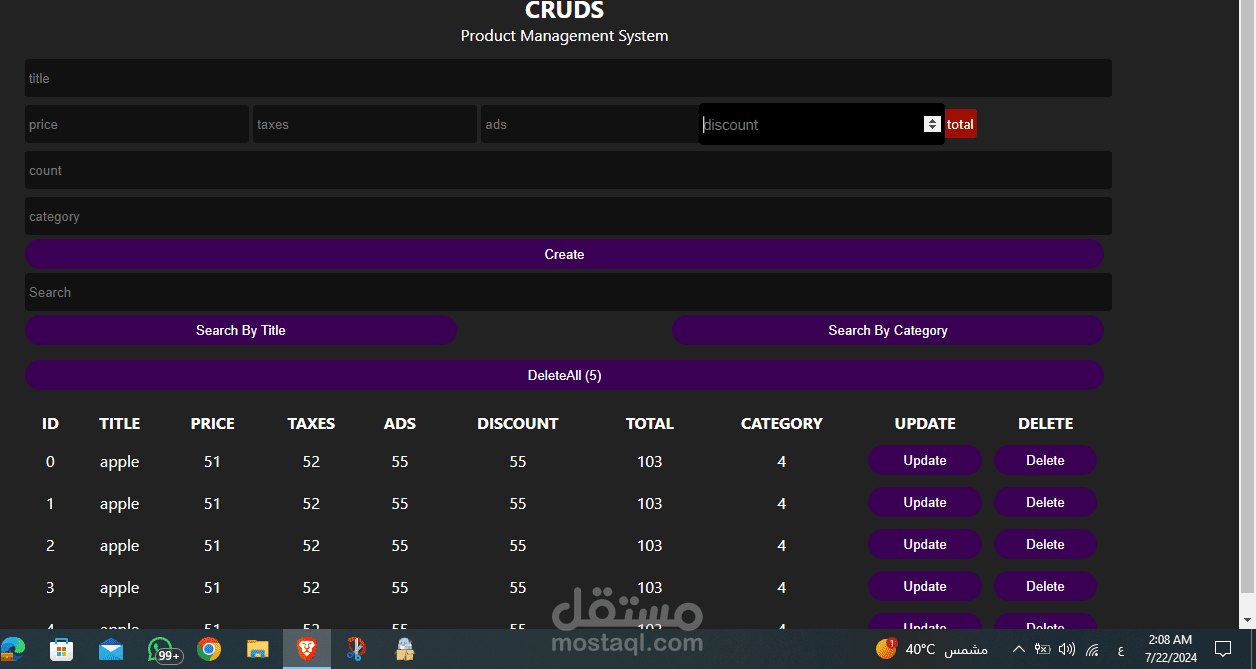Click Delete for product ID 0

[1045, 460]
